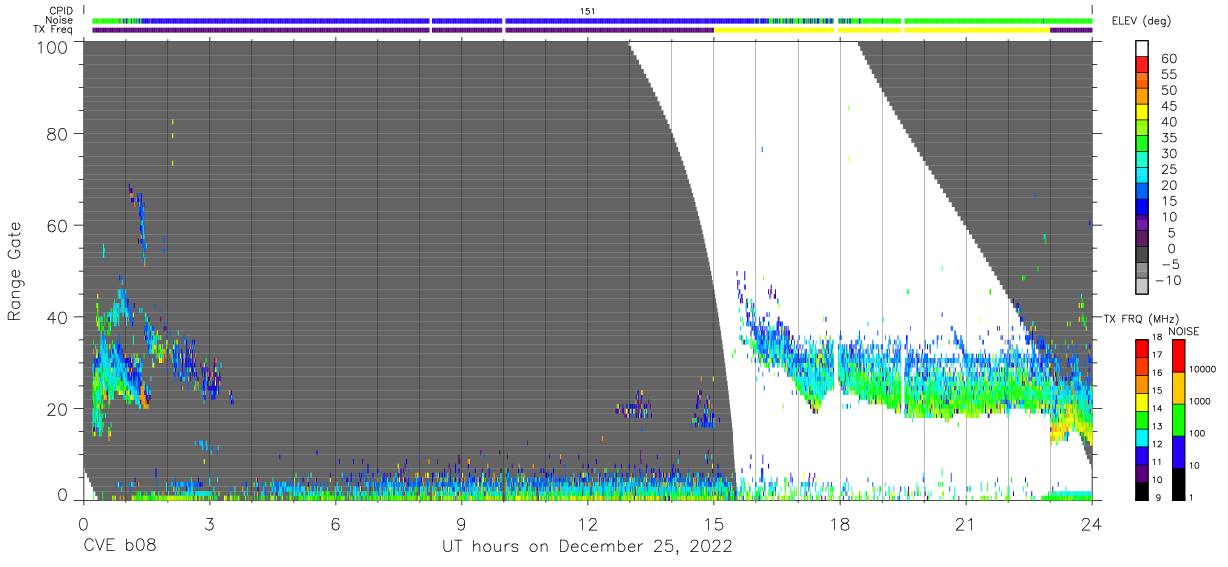Click the '60' label on the ELEV colorbar

click(x=1170, y=59)
